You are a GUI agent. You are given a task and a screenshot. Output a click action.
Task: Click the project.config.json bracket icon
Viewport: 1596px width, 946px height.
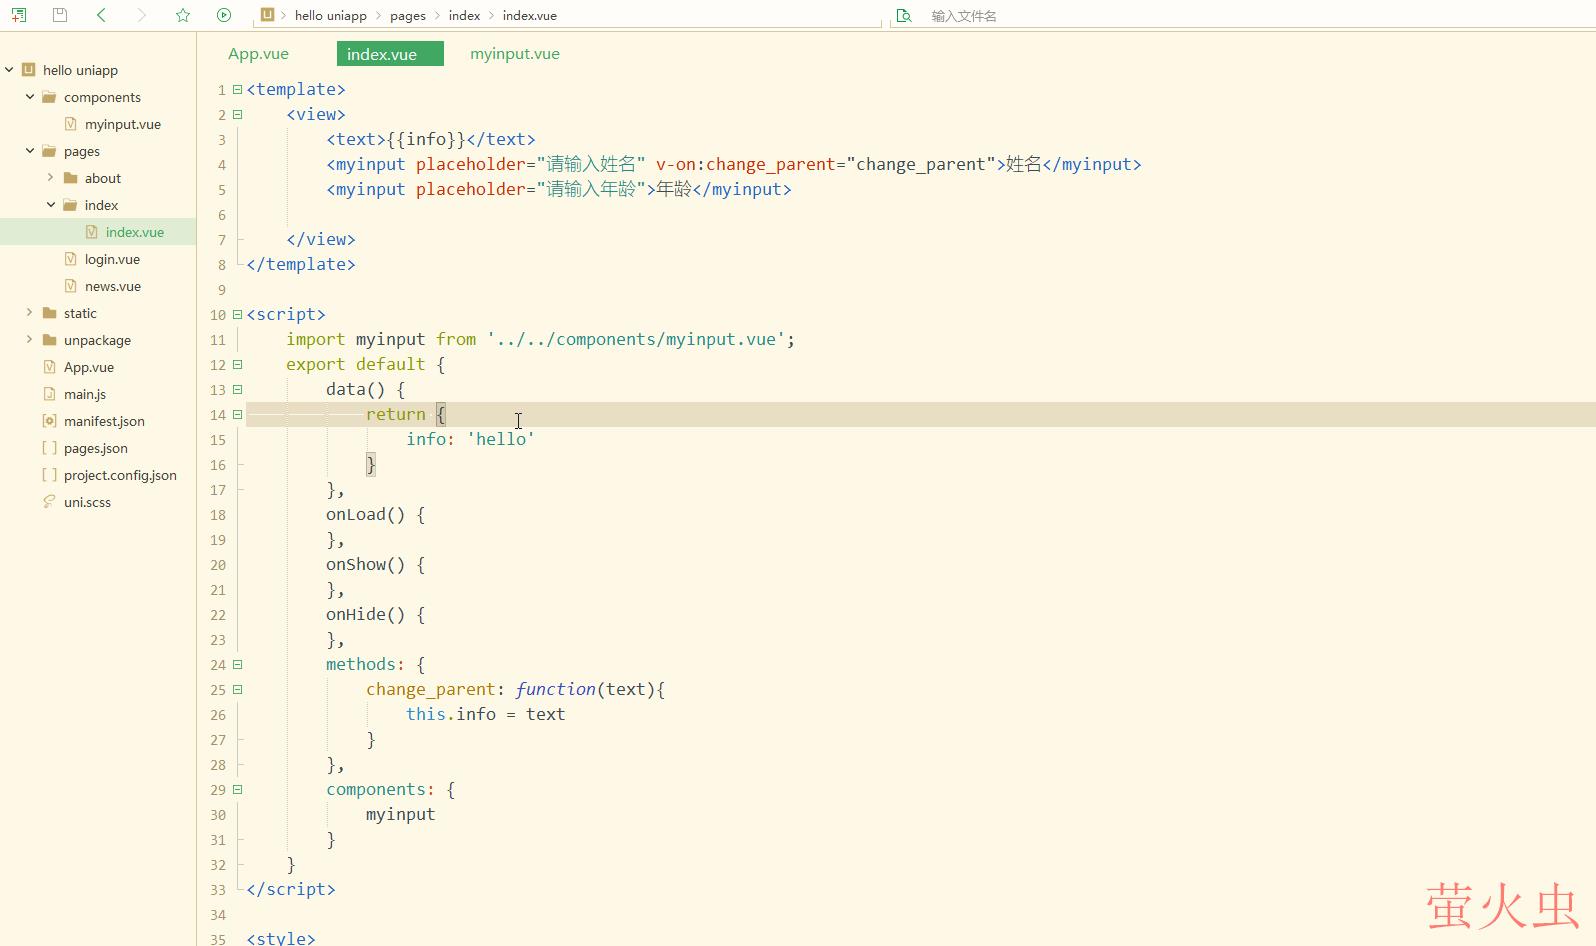(x=49, y=475)
